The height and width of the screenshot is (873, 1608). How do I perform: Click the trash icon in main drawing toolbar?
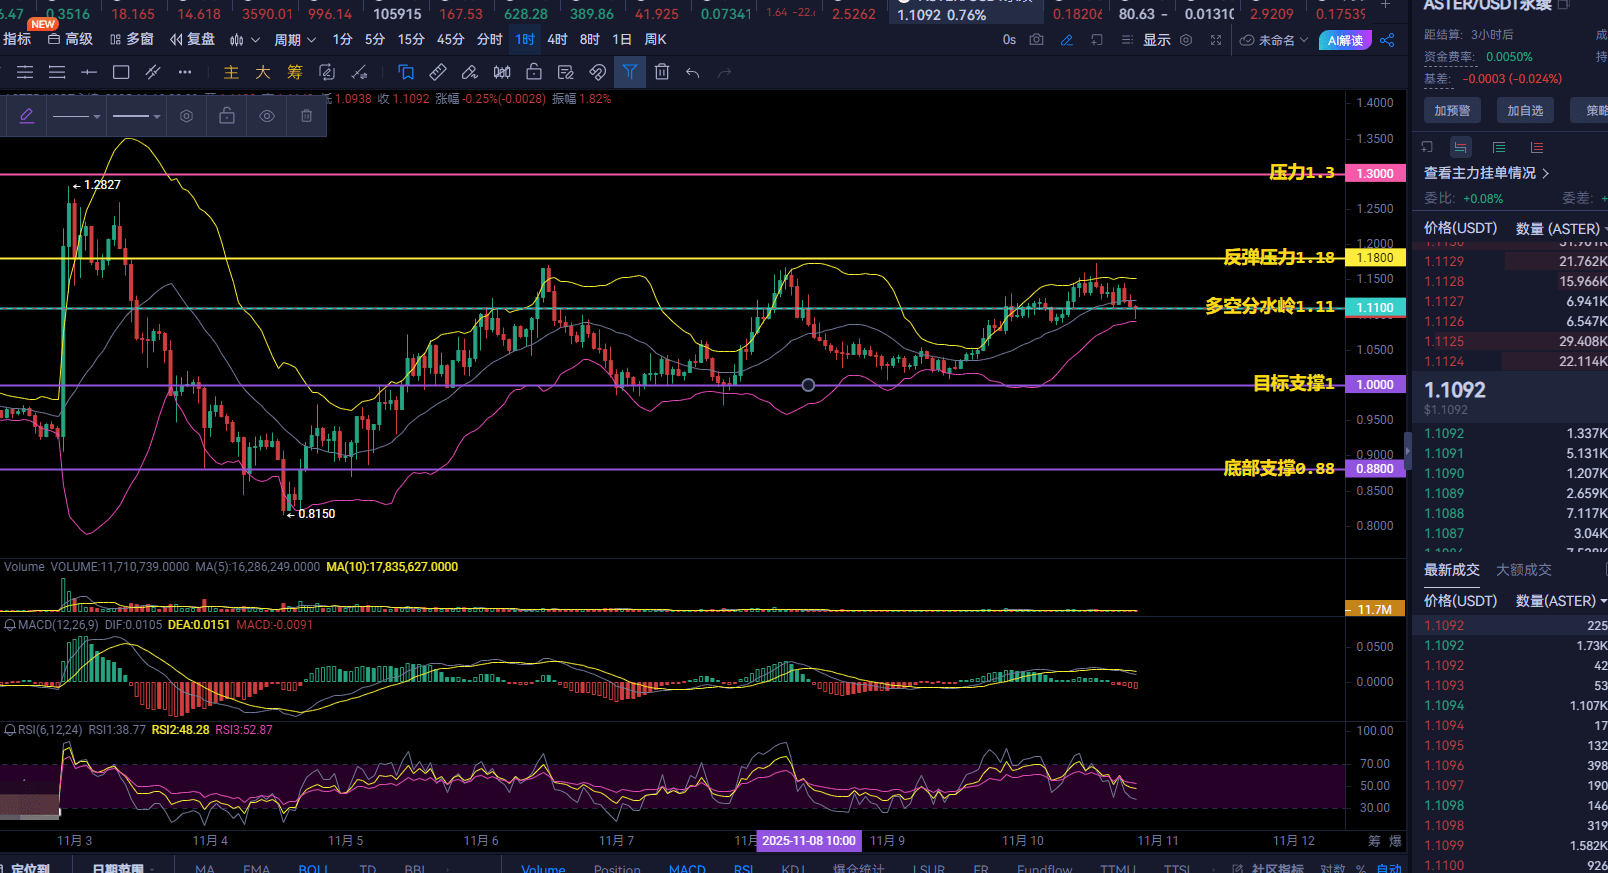[x=662, y=72]
